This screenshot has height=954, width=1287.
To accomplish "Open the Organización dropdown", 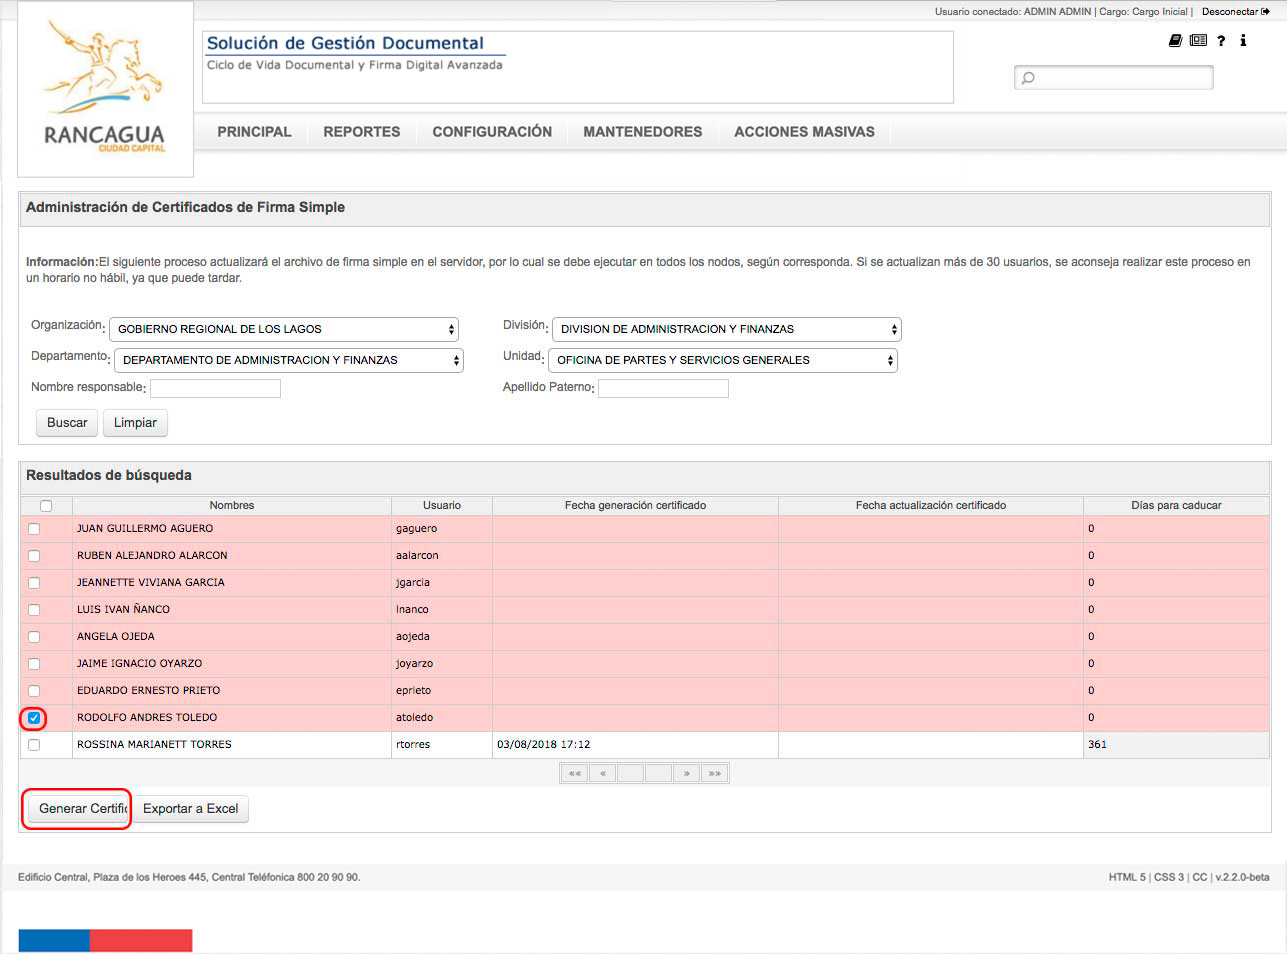I will click(284, 329).
